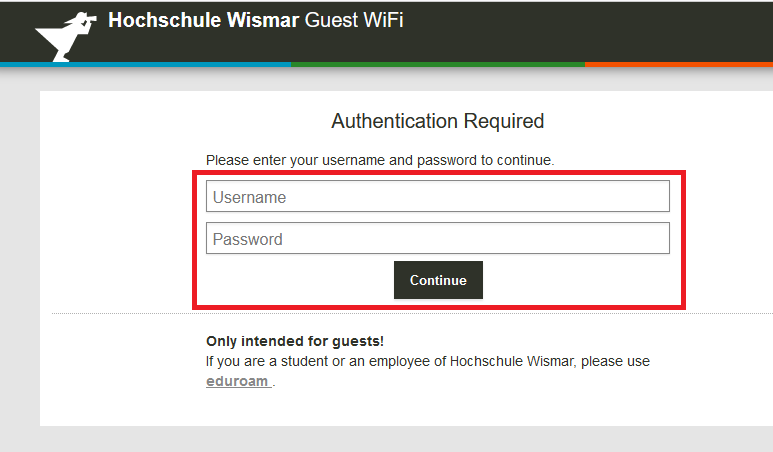
Task: Click the Password placeholder text
Action: tap(247, 239)
